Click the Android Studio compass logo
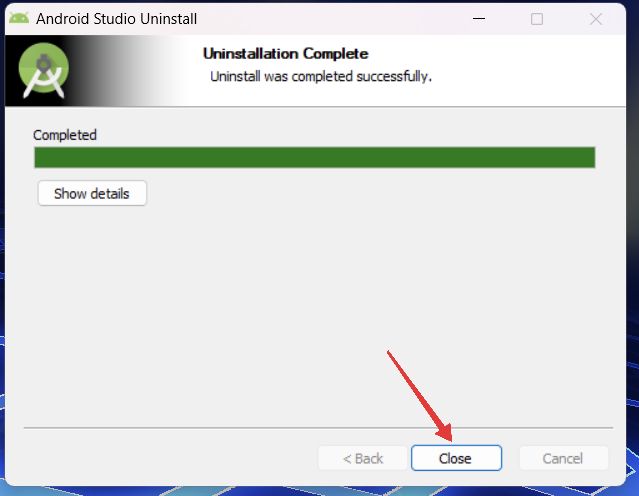This screenshot has height=496, width=639. point(44,70)
